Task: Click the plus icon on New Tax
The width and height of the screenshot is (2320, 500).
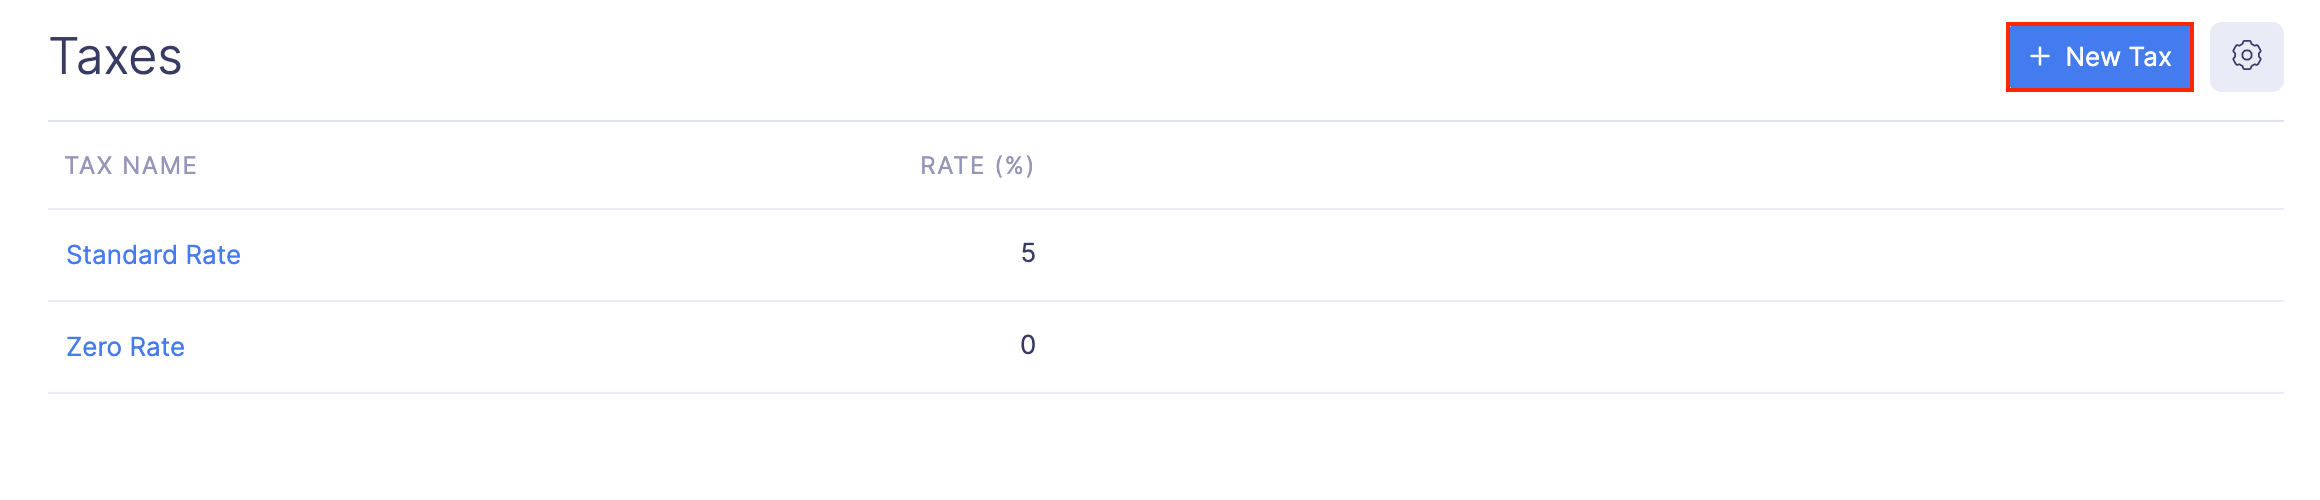Action: 2040,57
